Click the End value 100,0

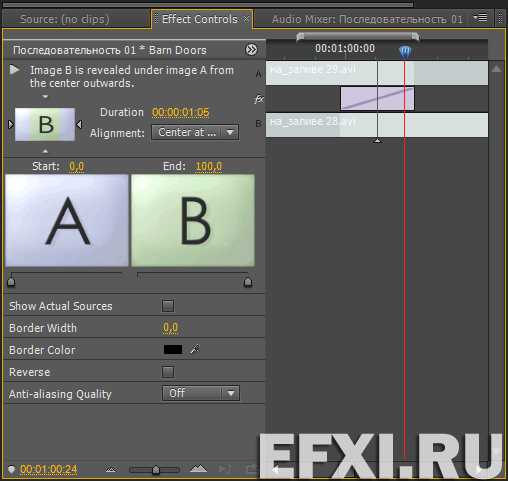pyautogui.click(x=209, y=166)
